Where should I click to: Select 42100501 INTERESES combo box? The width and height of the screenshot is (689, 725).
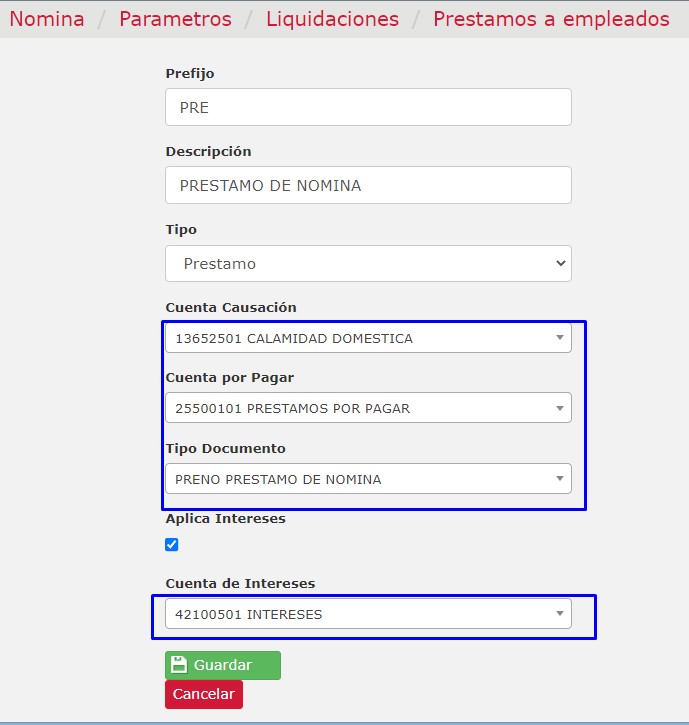point(369,614)
